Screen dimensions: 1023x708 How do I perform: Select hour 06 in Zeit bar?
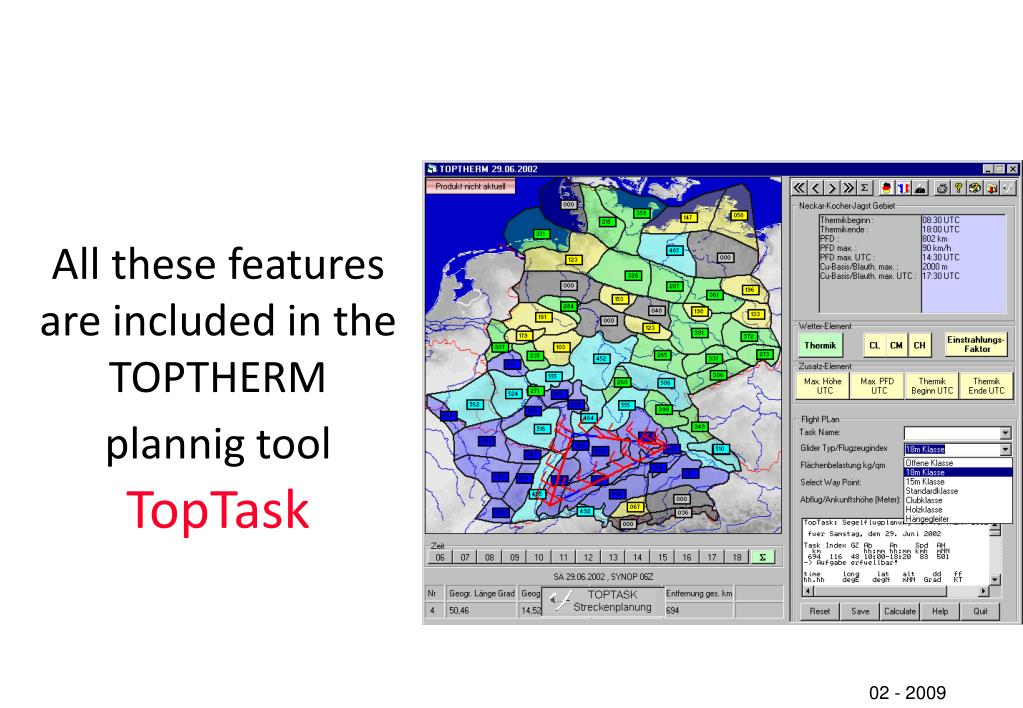point(440,557)
